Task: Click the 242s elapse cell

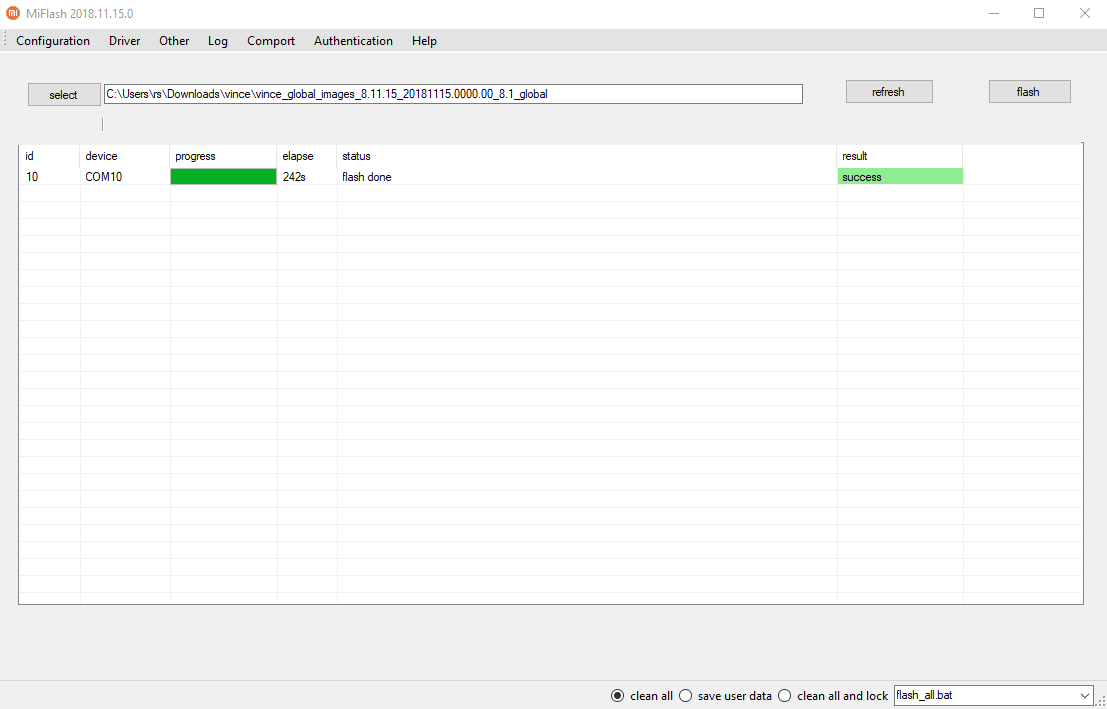Action: 307,177
